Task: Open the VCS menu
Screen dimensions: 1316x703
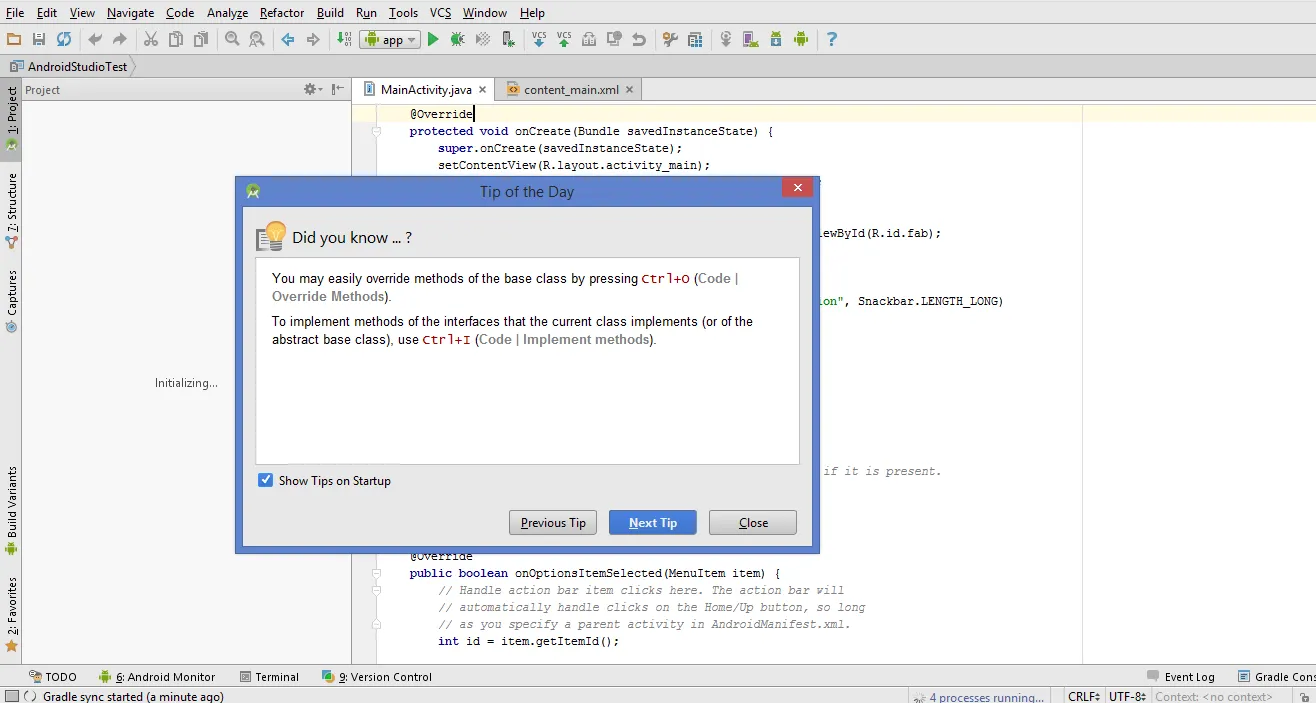Action: 441,13
